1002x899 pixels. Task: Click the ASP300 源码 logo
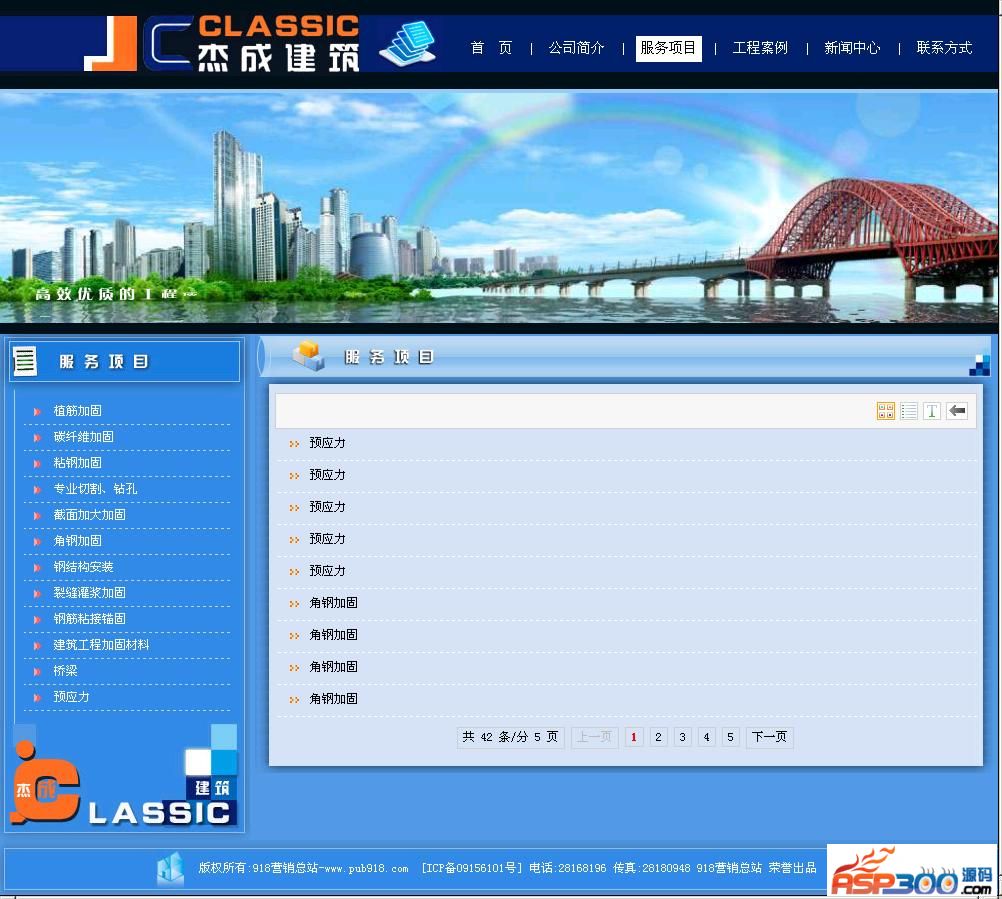tap(911, 872)
